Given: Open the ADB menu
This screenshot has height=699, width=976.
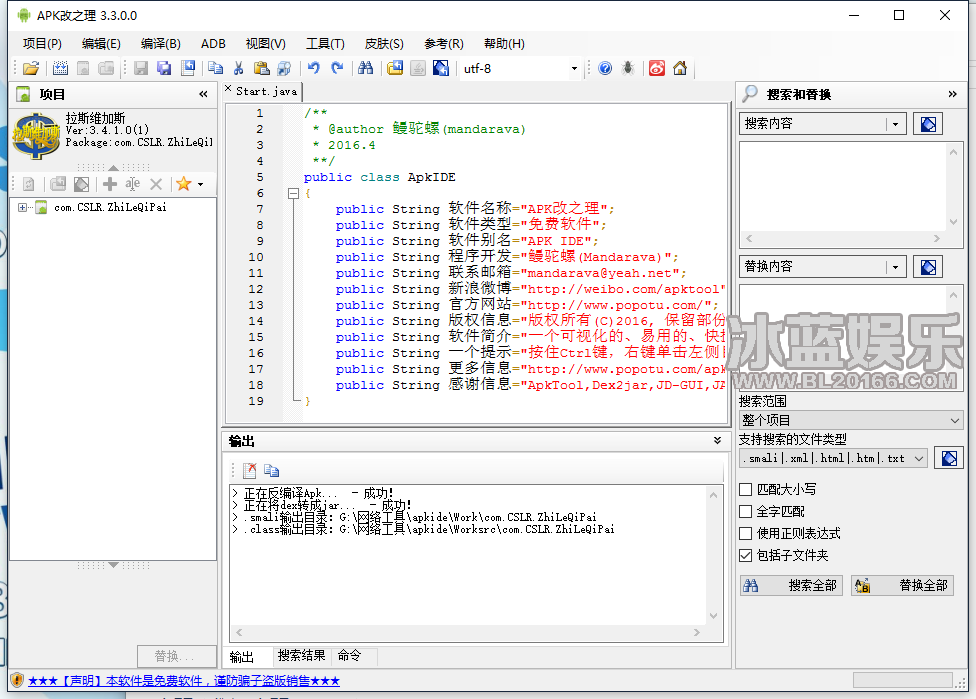Looking at the screenshot, I should 213,44.
